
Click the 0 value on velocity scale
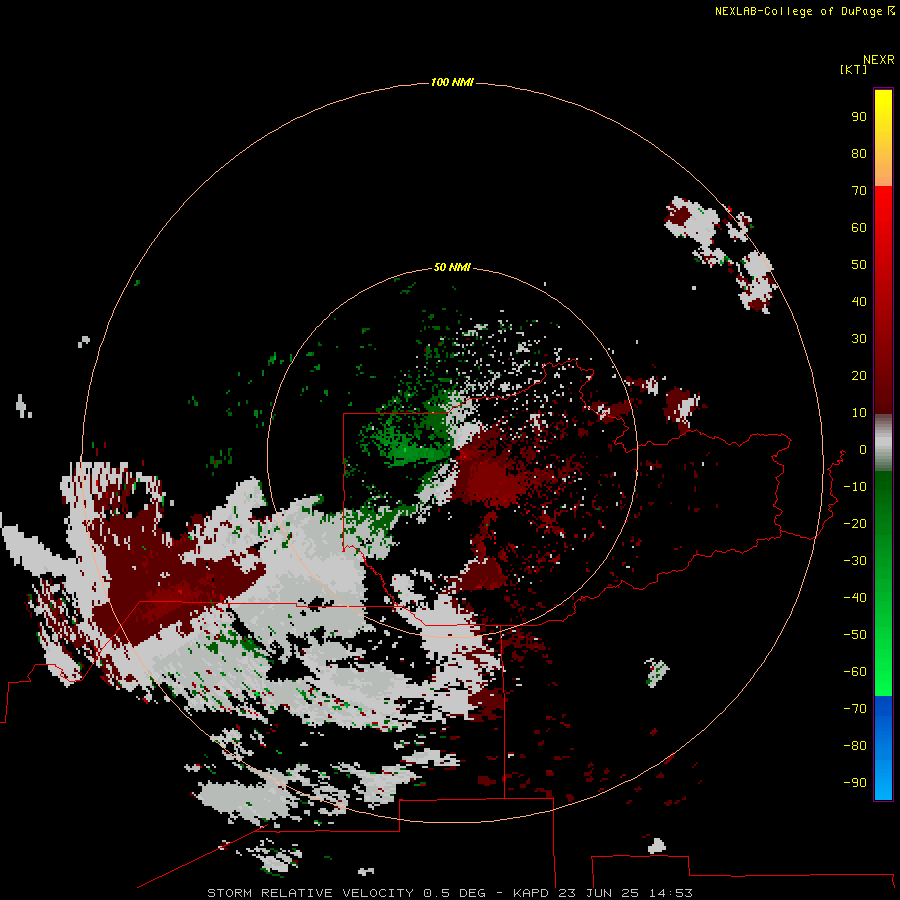(x=862, y=450)
